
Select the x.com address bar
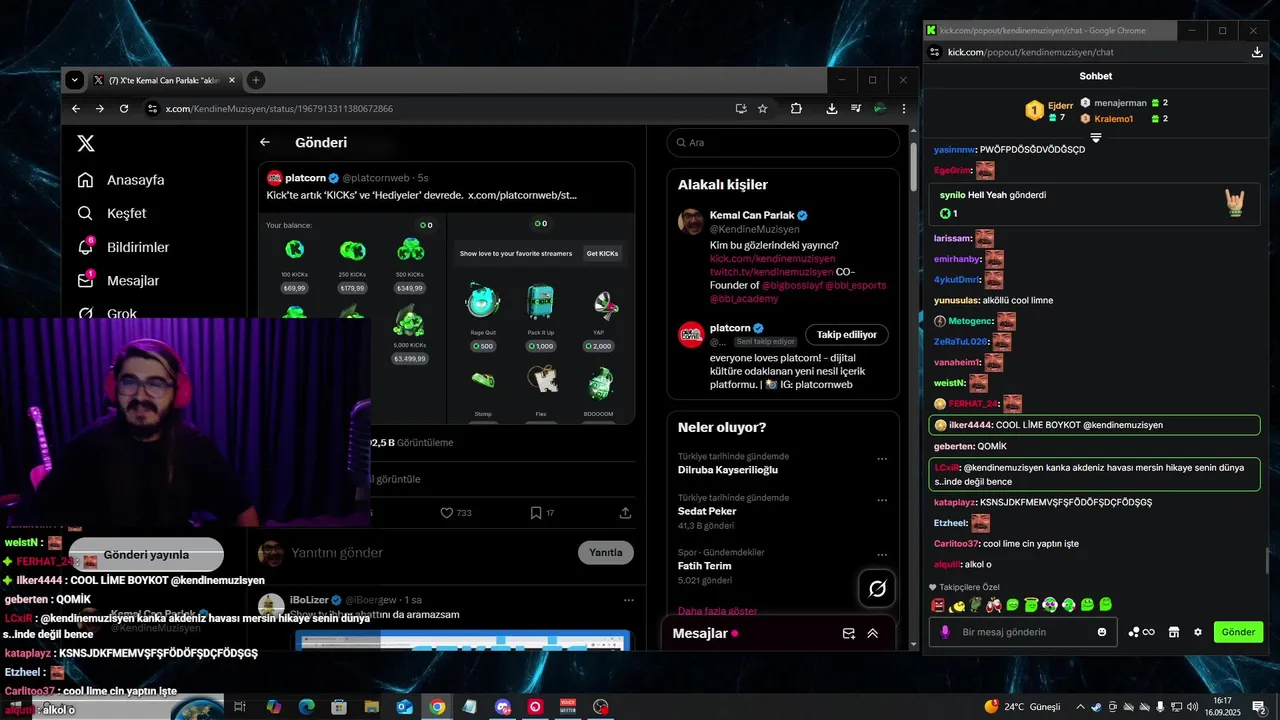pos(440,108)
